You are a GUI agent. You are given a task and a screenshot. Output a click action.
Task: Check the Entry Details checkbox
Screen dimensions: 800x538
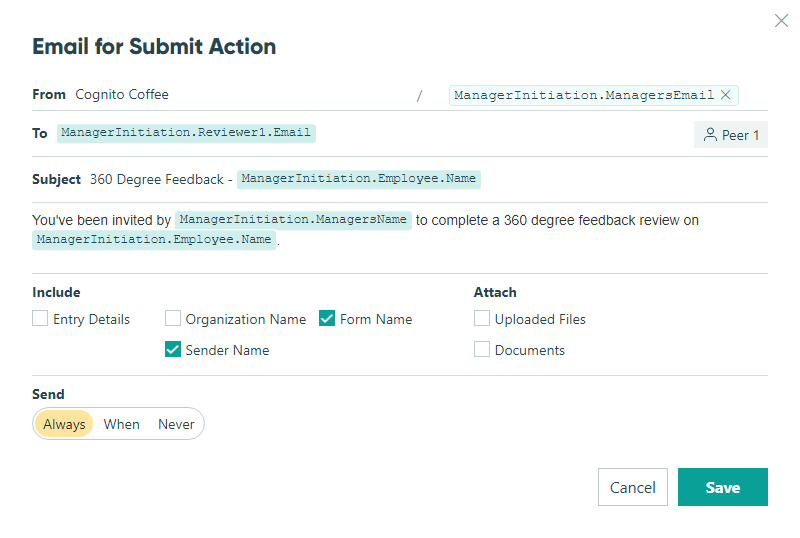40,319
